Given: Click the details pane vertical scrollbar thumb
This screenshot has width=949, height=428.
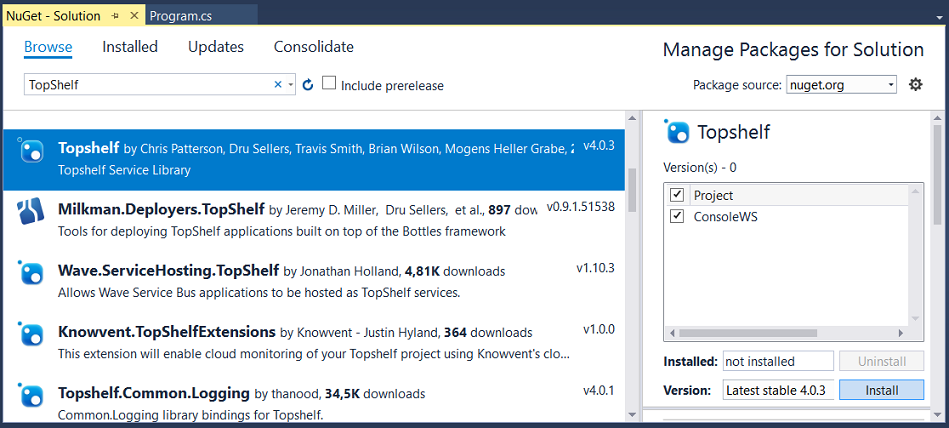Looking at the screenshot, I should tap(938, 176).
